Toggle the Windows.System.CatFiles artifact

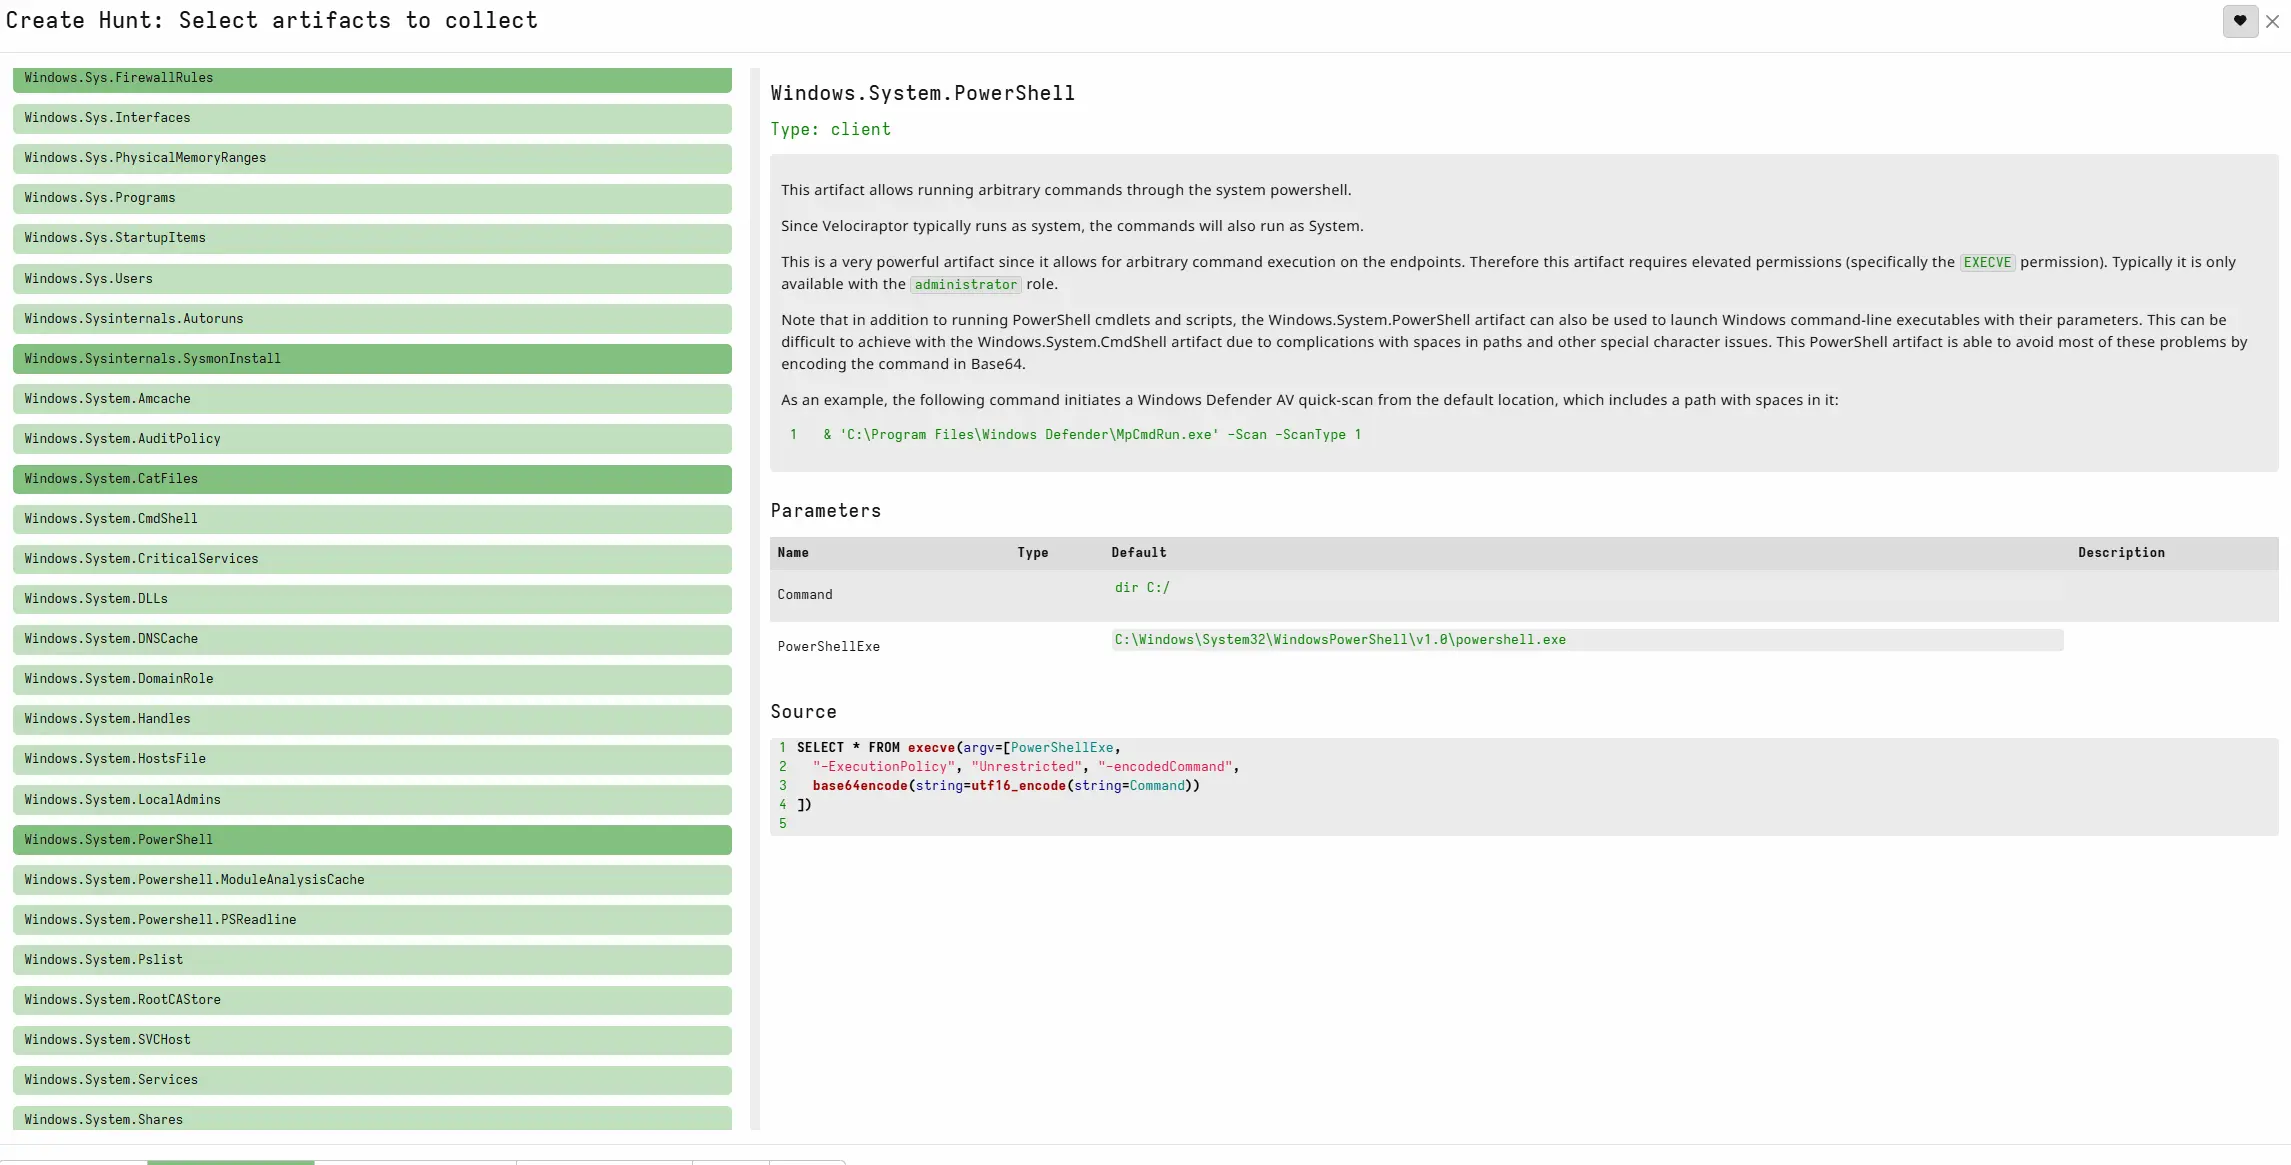pyautogui.click(x=372, y=479)
